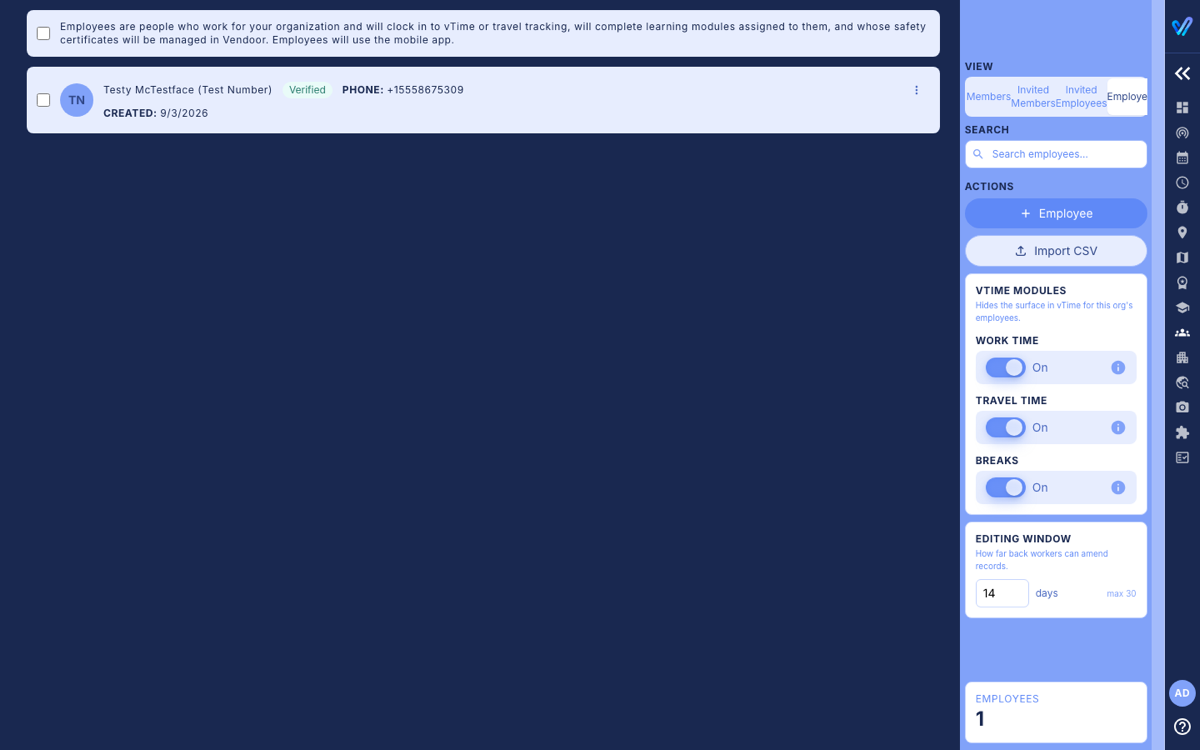Click the TN avatar for Testy McTestface
Image resolution: width=1200 pixels, height=750 pixels.
click(x=77, y=100)
